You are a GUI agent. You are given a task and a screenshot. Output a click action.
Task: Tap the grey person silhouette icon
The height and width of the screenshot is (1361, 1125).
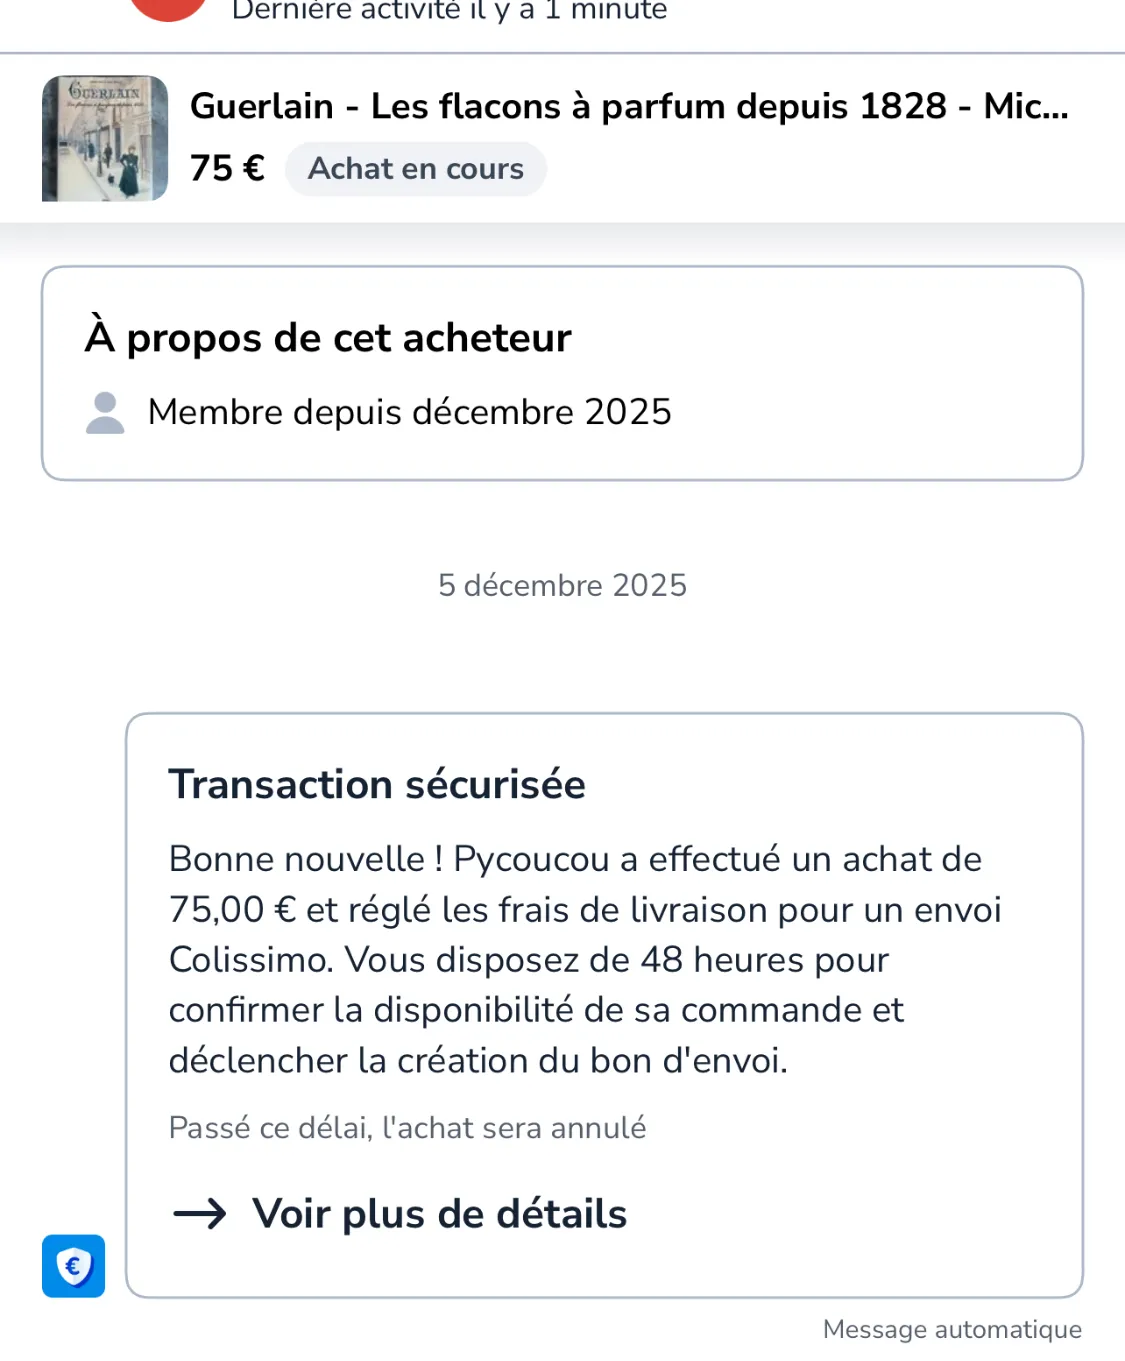point(105,413)
